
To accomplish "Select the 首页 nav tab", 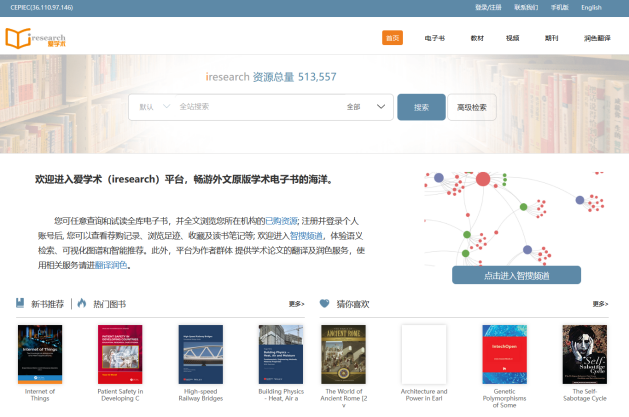I will 392,38.
